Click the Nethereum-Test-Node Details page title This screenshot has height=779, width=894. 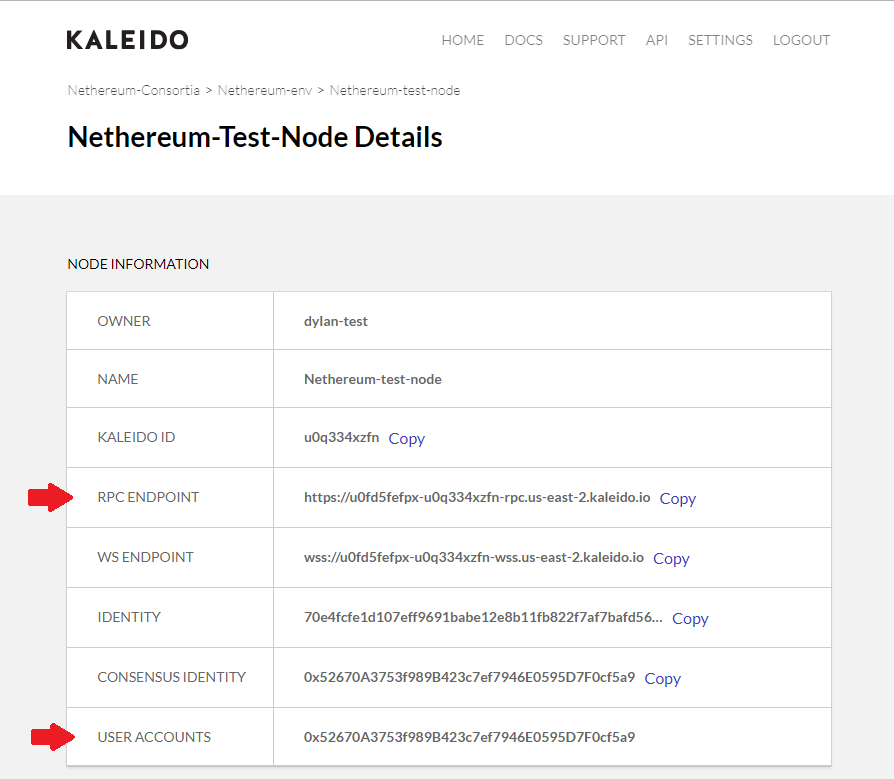255,137
